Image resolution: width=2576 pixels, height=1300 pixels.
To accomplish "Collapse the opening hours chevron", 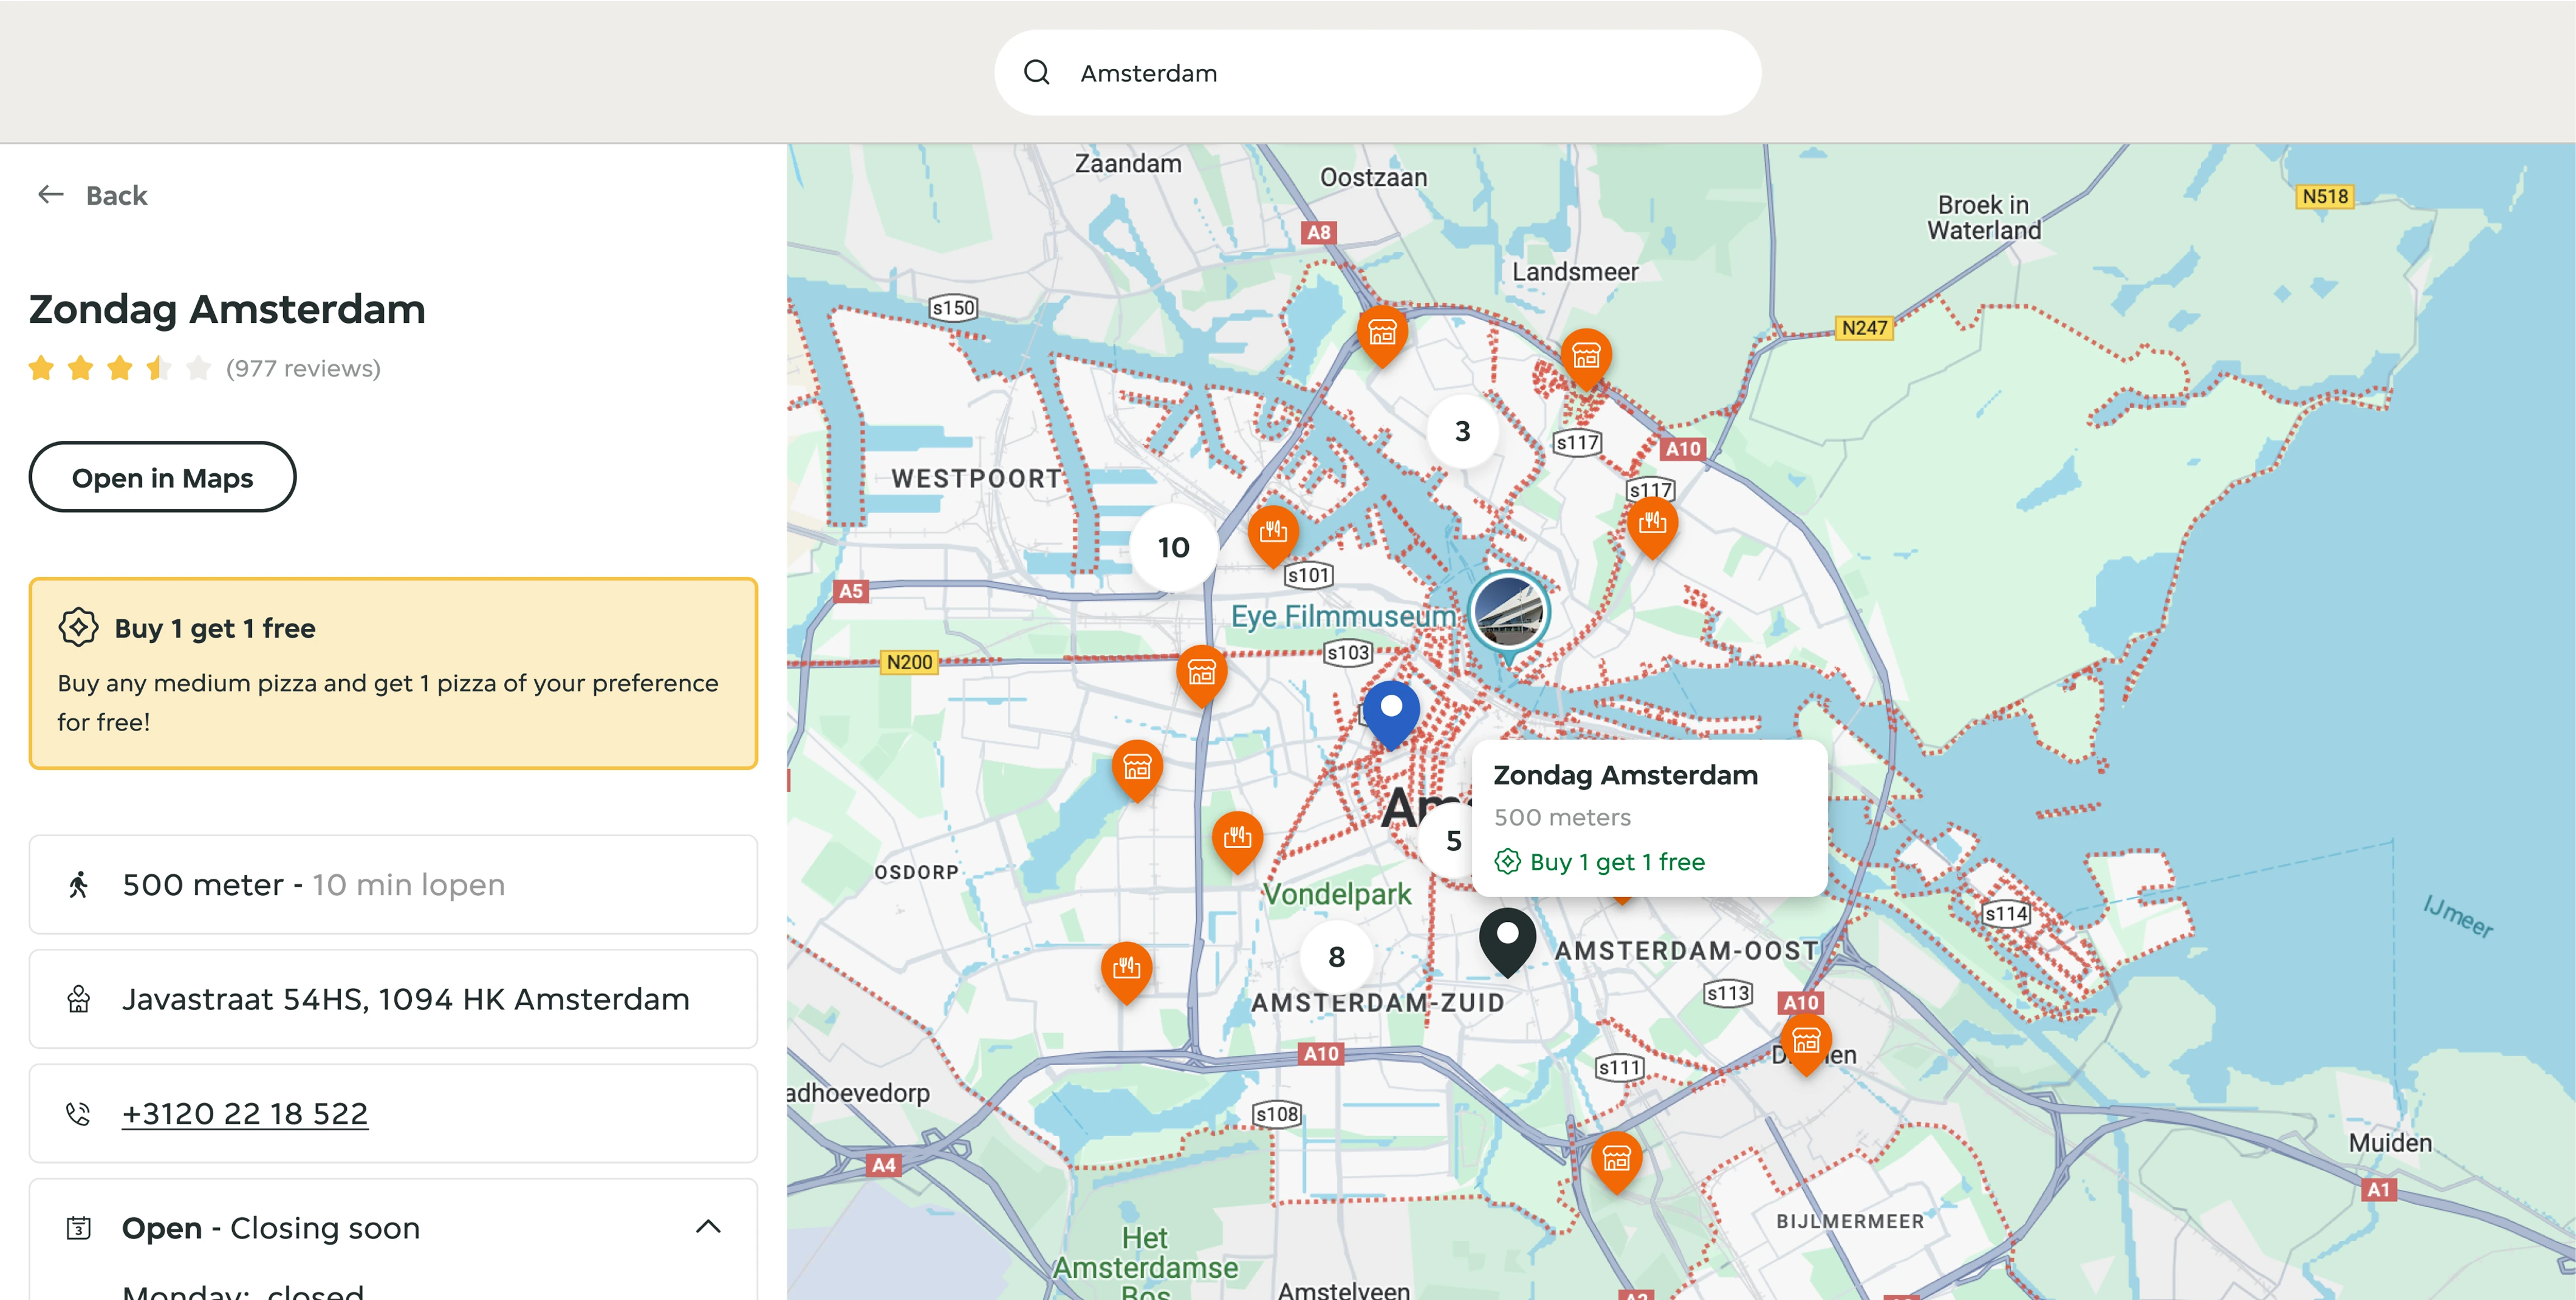I will [708, 1227].
